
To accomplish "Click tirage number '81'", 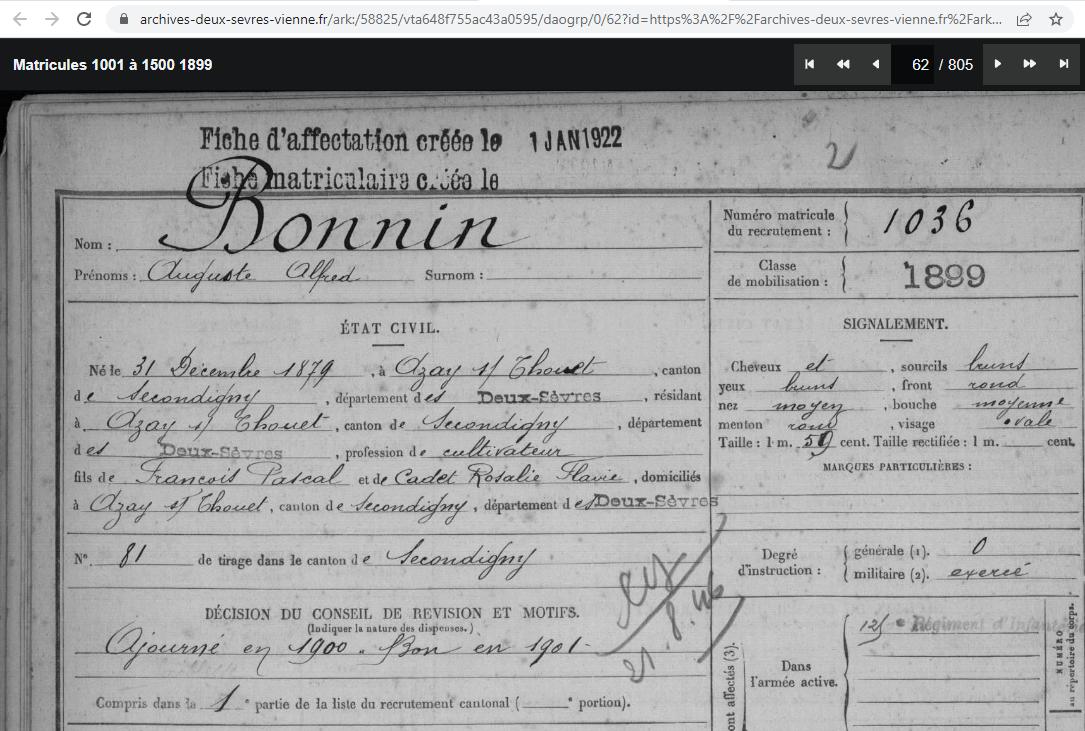I will 132,555.
